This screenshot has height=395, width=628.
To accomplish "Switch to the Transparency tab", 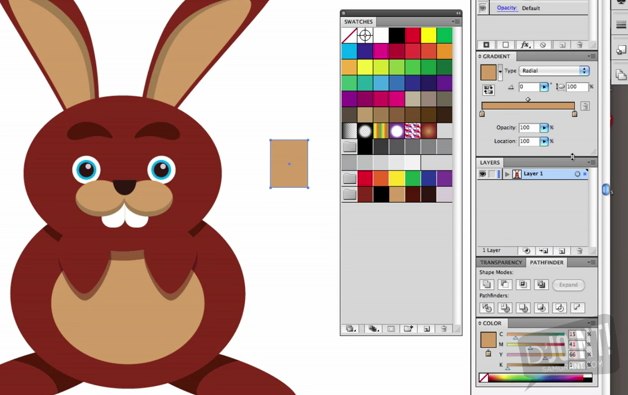I will (501, 262).
